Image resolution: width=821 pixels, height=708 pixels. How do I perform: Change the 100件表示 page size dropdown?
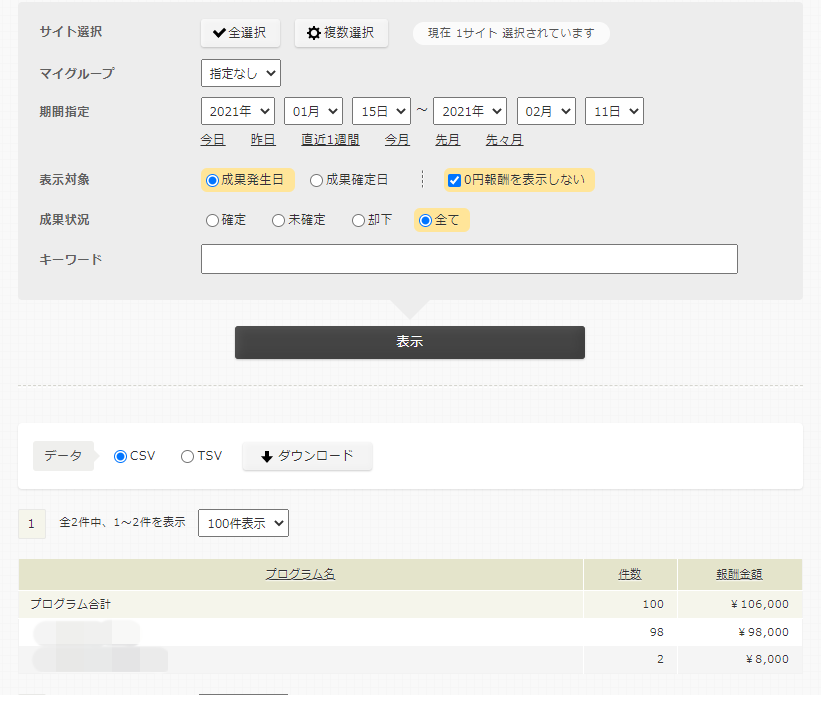pos(243,523)
